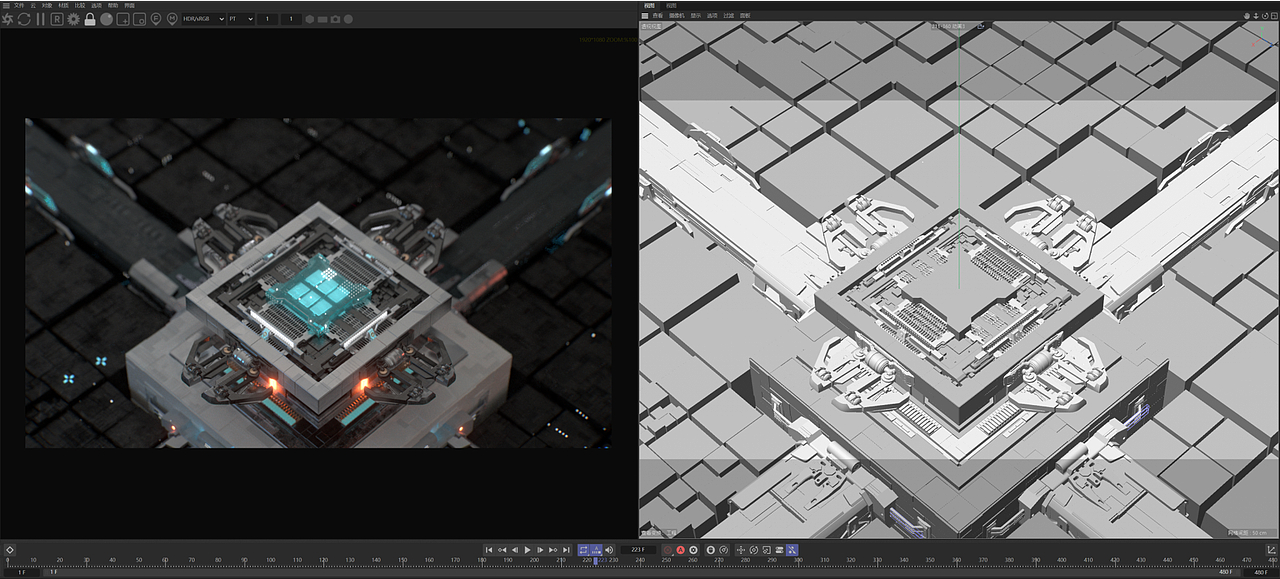The image size is (1280, 579).
Task: Activate render region icon with plus
Action: click(123, 19)
